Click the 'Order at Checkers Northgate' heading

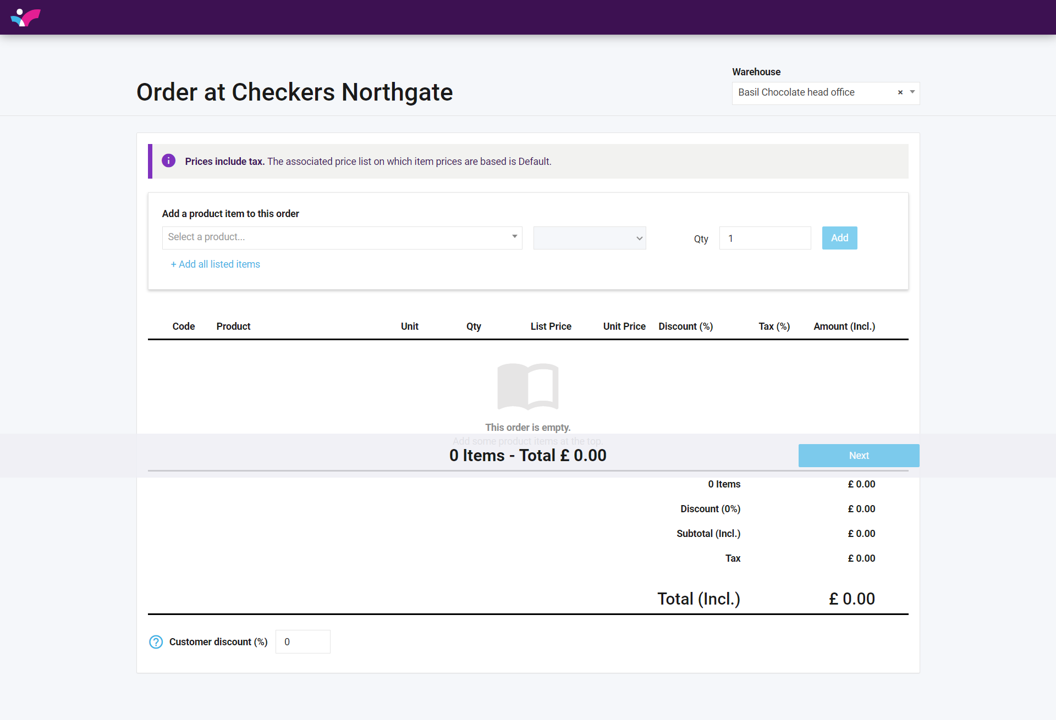pyautogui.click(x=294, y=92)
